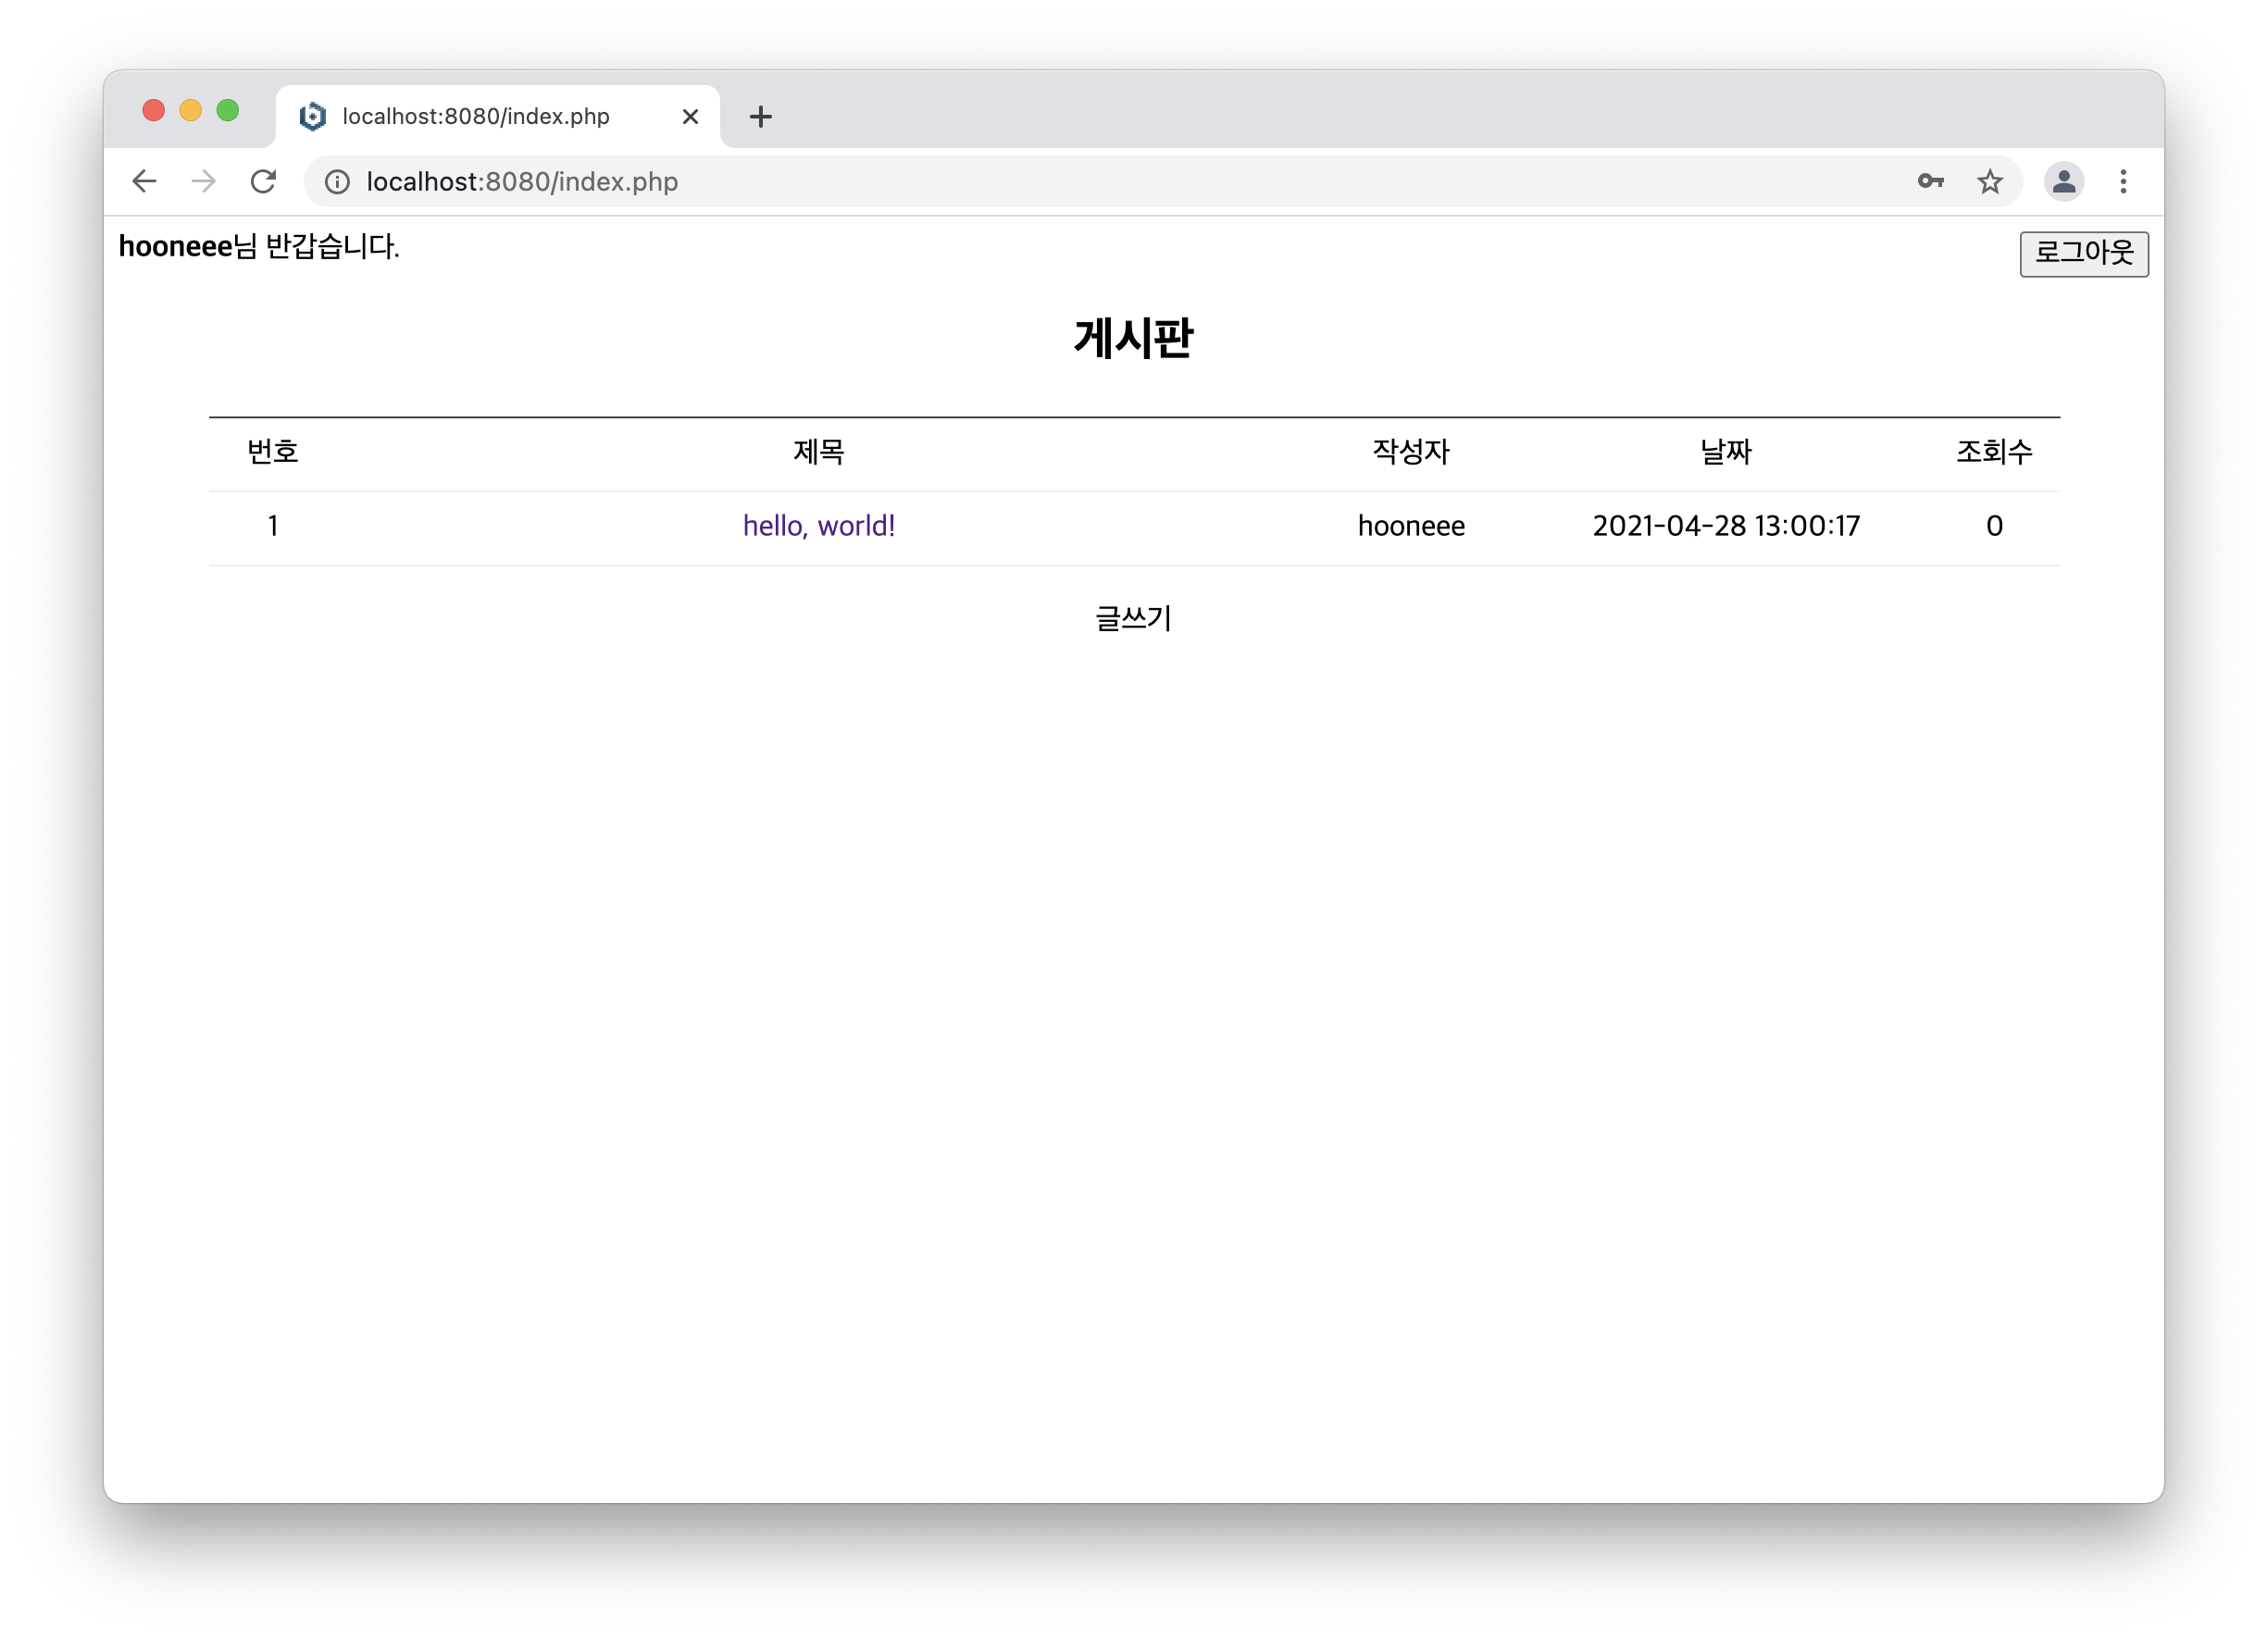Click the green window zoom button
Viewport: 2268px width, 1640px height.
pyautogui.click(x=228, y=110)
